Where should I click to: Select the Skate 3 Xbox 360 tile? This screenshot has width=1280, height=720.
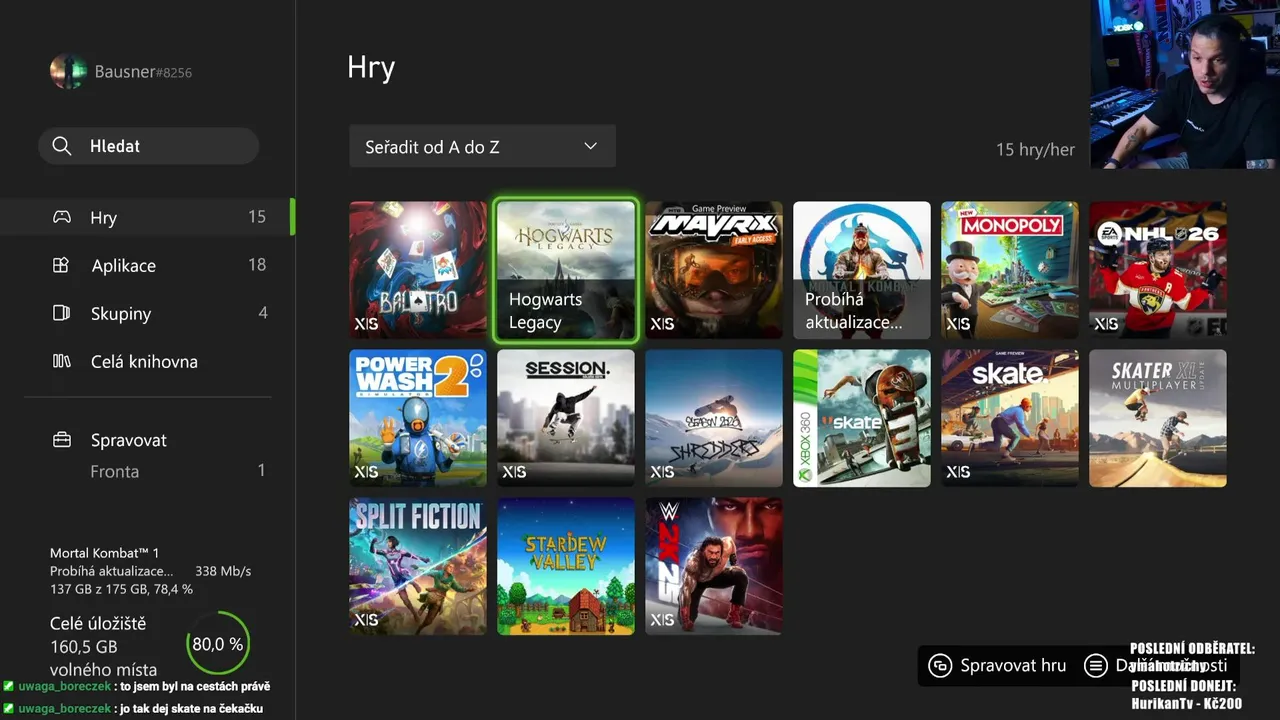[862, 418]
